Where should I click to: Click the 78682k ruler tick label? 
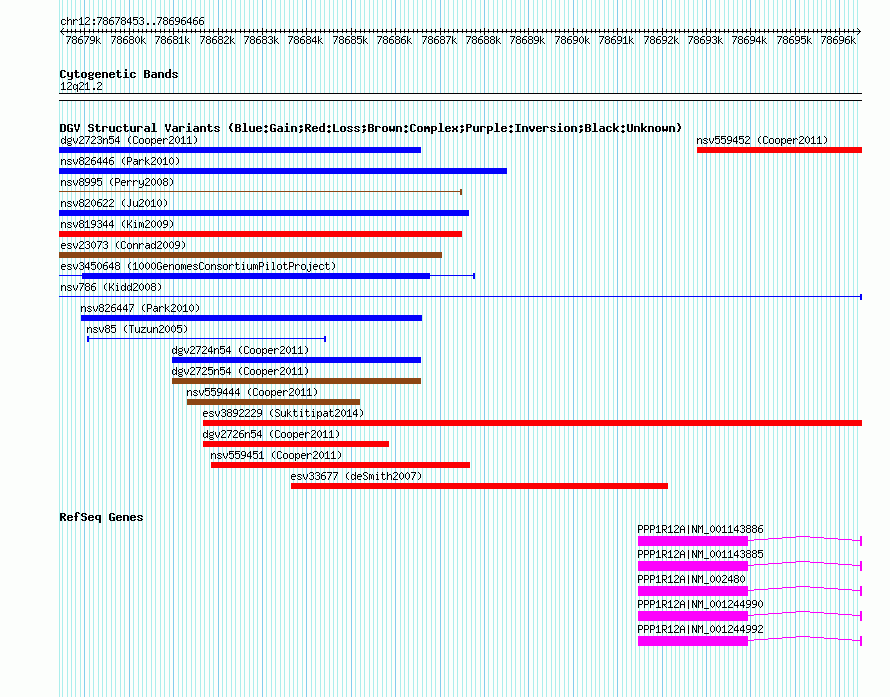coord(217,40)
